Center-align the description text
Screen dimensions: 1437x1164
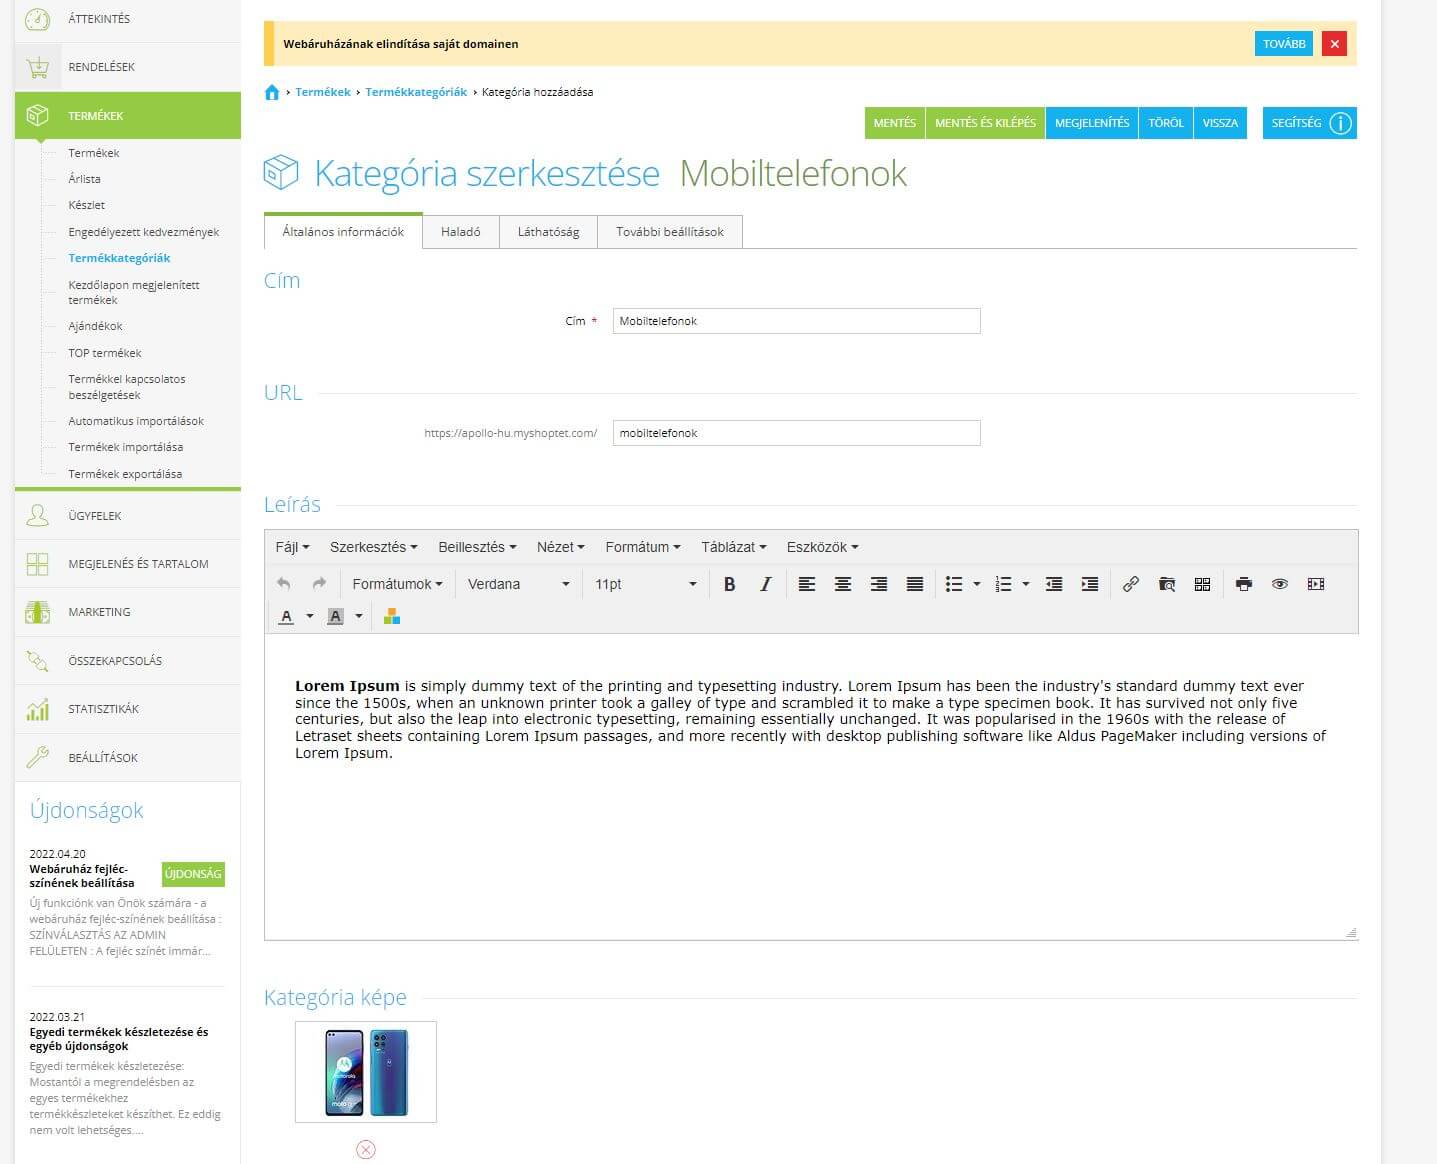(x=843, y=584)
